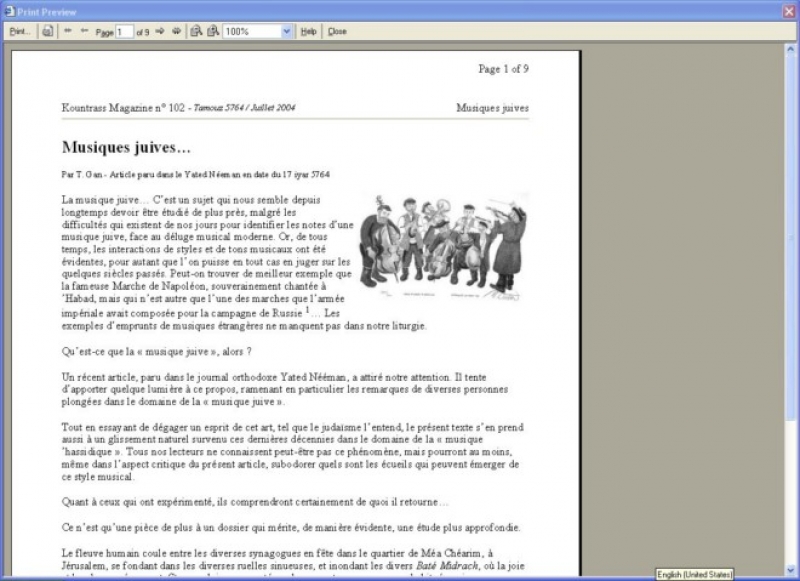Screen dimensions: 800x581
Task: Click the "Musiques juives…" article heading
Action: [126, 147]
